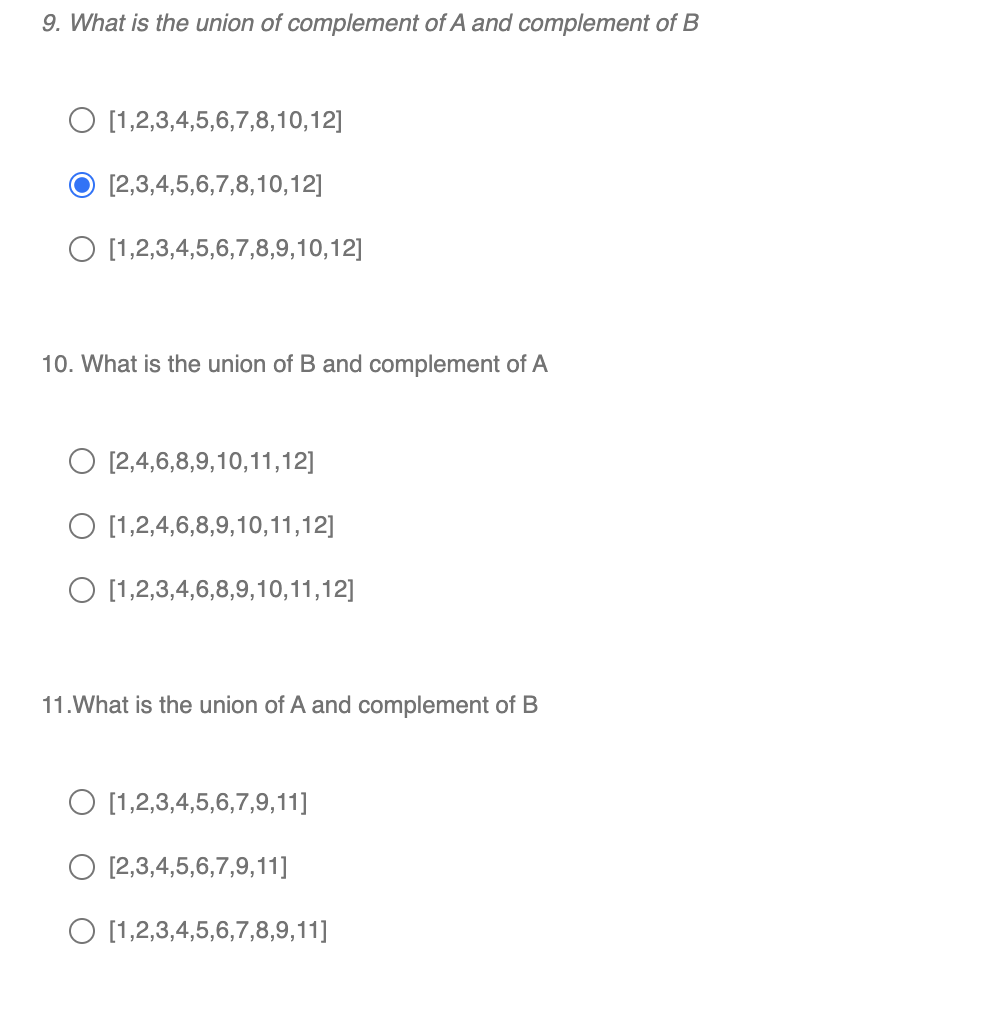The height and width of the screenshot is (1010, 982).
Task: Click the second answer label of question 10
Action: click(220, 525)
